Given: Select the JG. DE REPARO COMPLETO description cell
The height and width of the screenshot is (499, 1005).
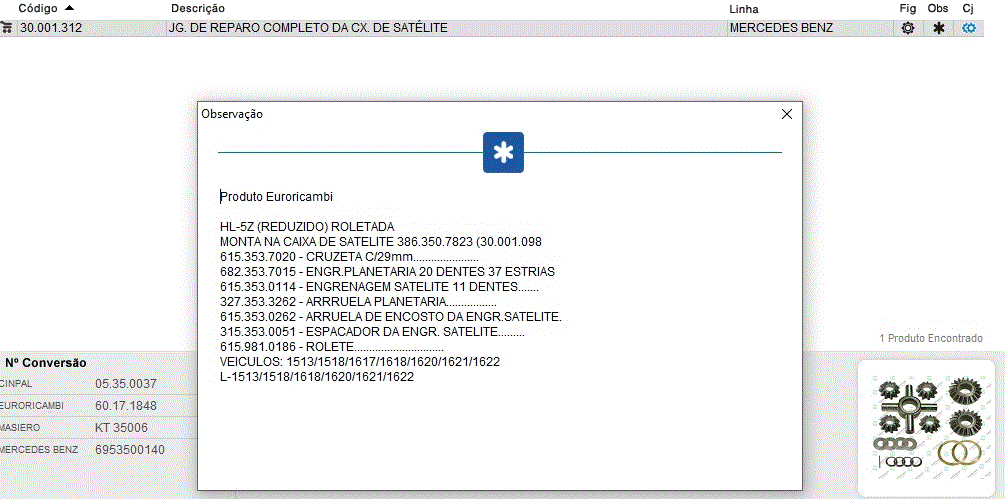Looking at the screenshot, I should [309, 28].
